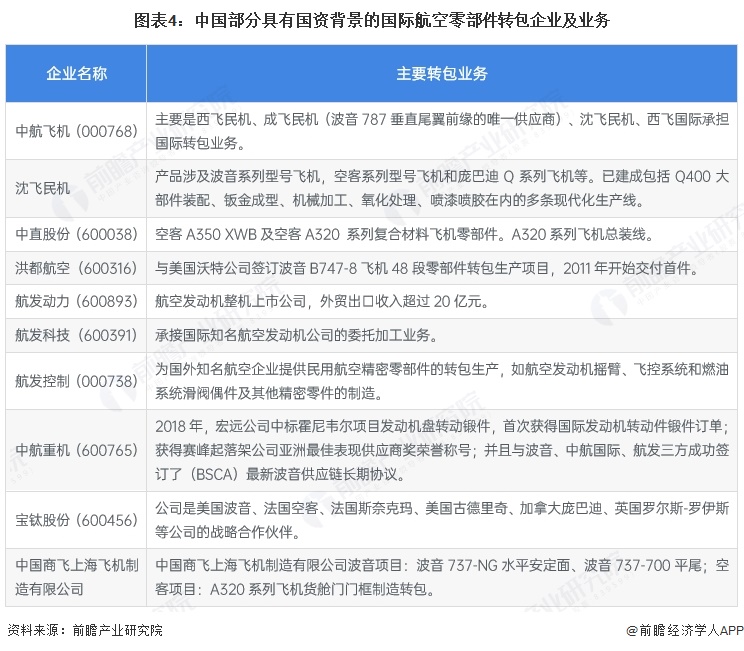Click the '中航重机 (600765)' company cell
The height and width of the screenshot is (651, 744).
[x=76, y=450]
